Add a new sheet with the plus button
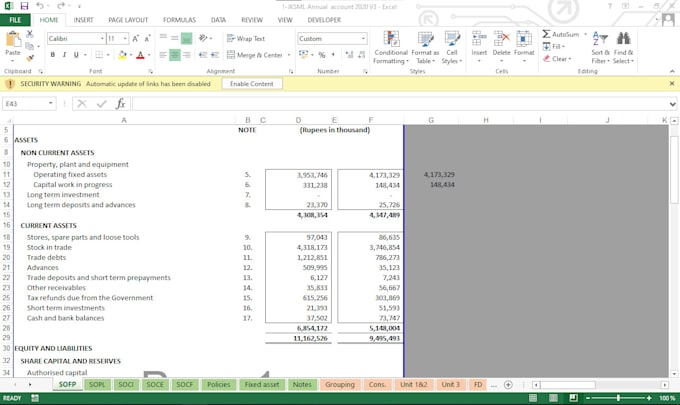The height and width of the screenshot is (405, 680). [x=508, y=385]
